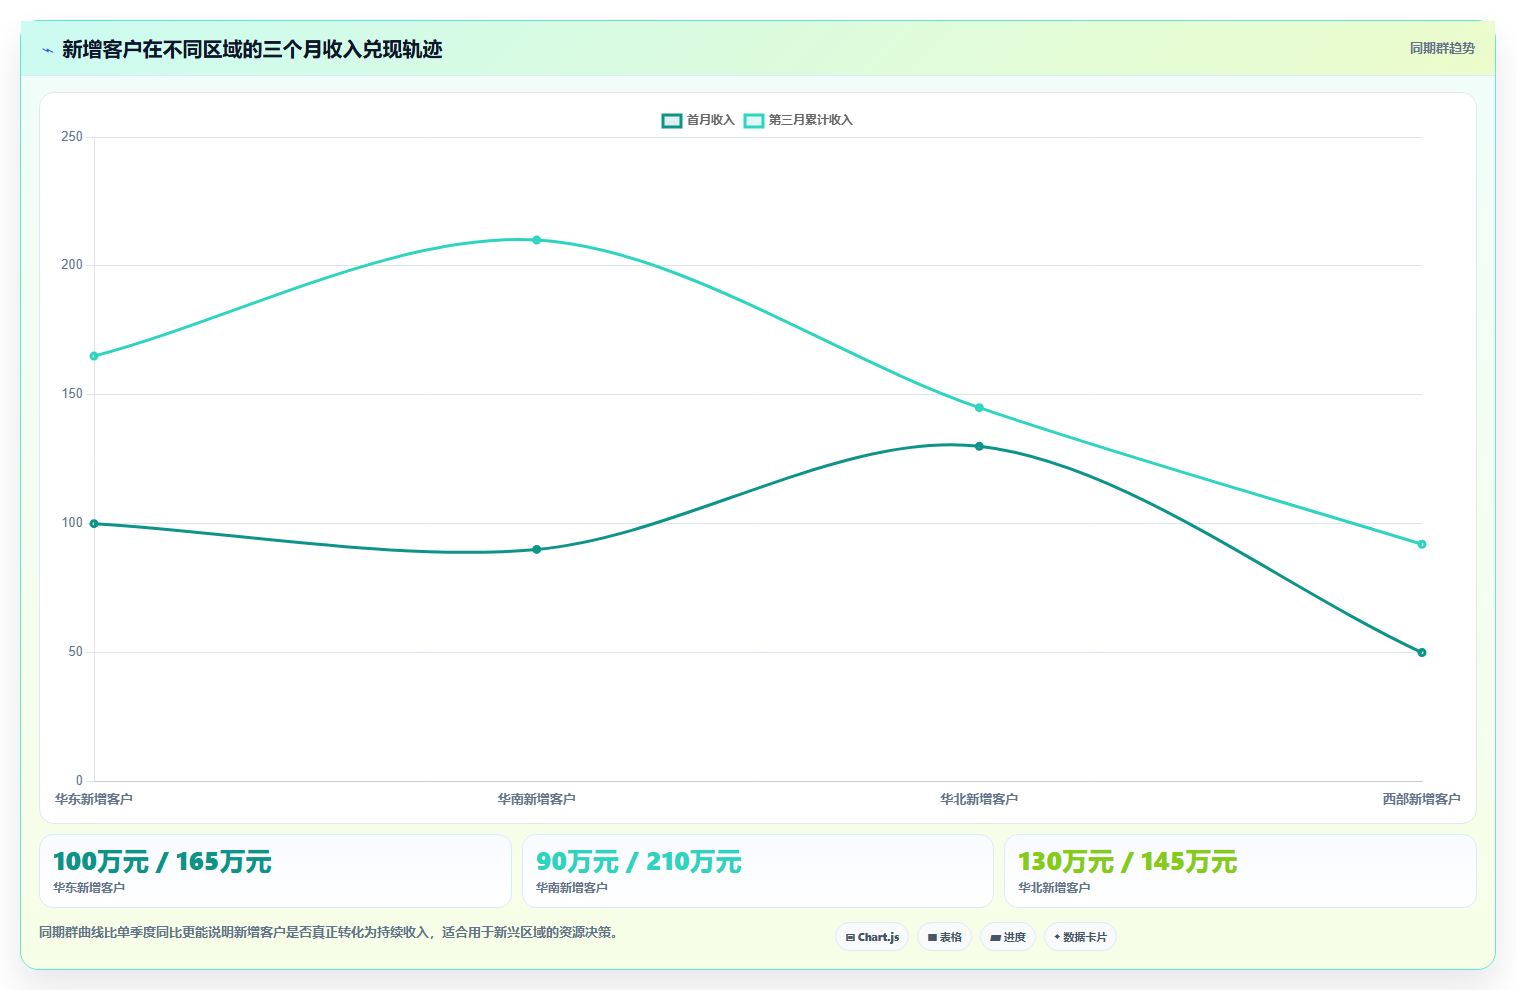This screenshot has width=1516, height=990.
Task: Click the title 新增客户在不同区域的三个月收入兑现轨迹
Action: (x=252, y=50)
